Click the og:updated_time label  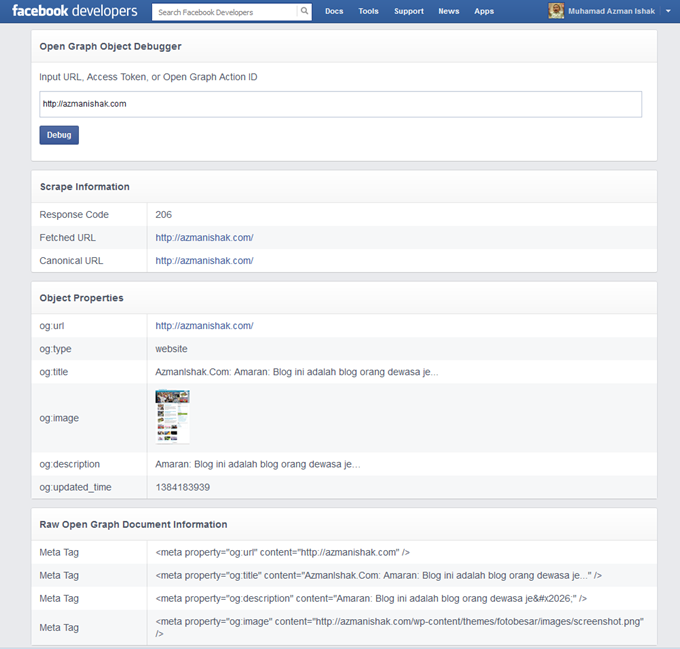pos(75,487)
